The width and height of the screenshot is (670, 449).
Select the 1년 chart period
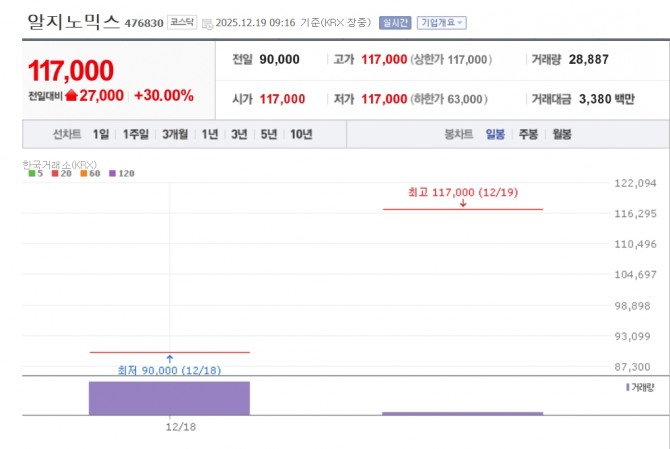click(x=210, y=134)
